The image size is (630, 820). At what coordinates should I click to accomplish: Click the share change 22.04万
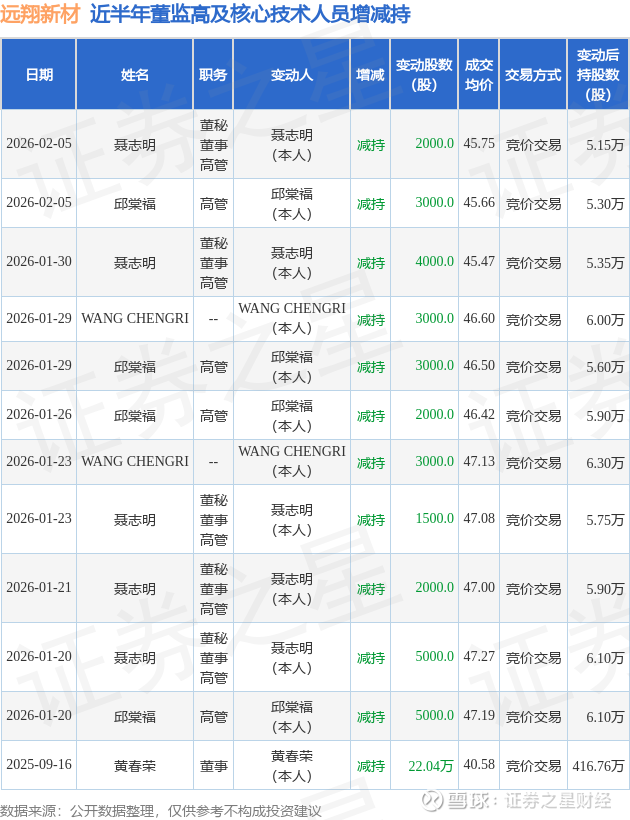tap(431, 766)
